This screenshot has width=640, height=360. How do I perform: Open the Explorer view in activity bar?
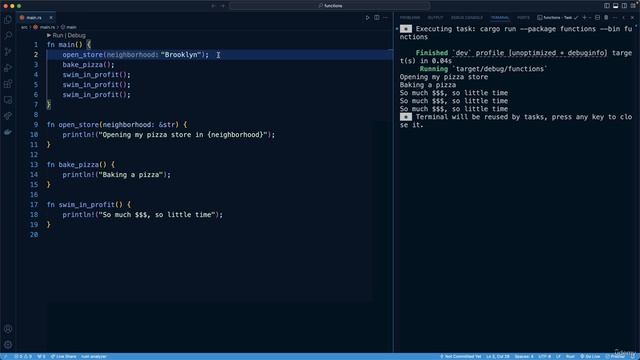[x=8, y=20]
